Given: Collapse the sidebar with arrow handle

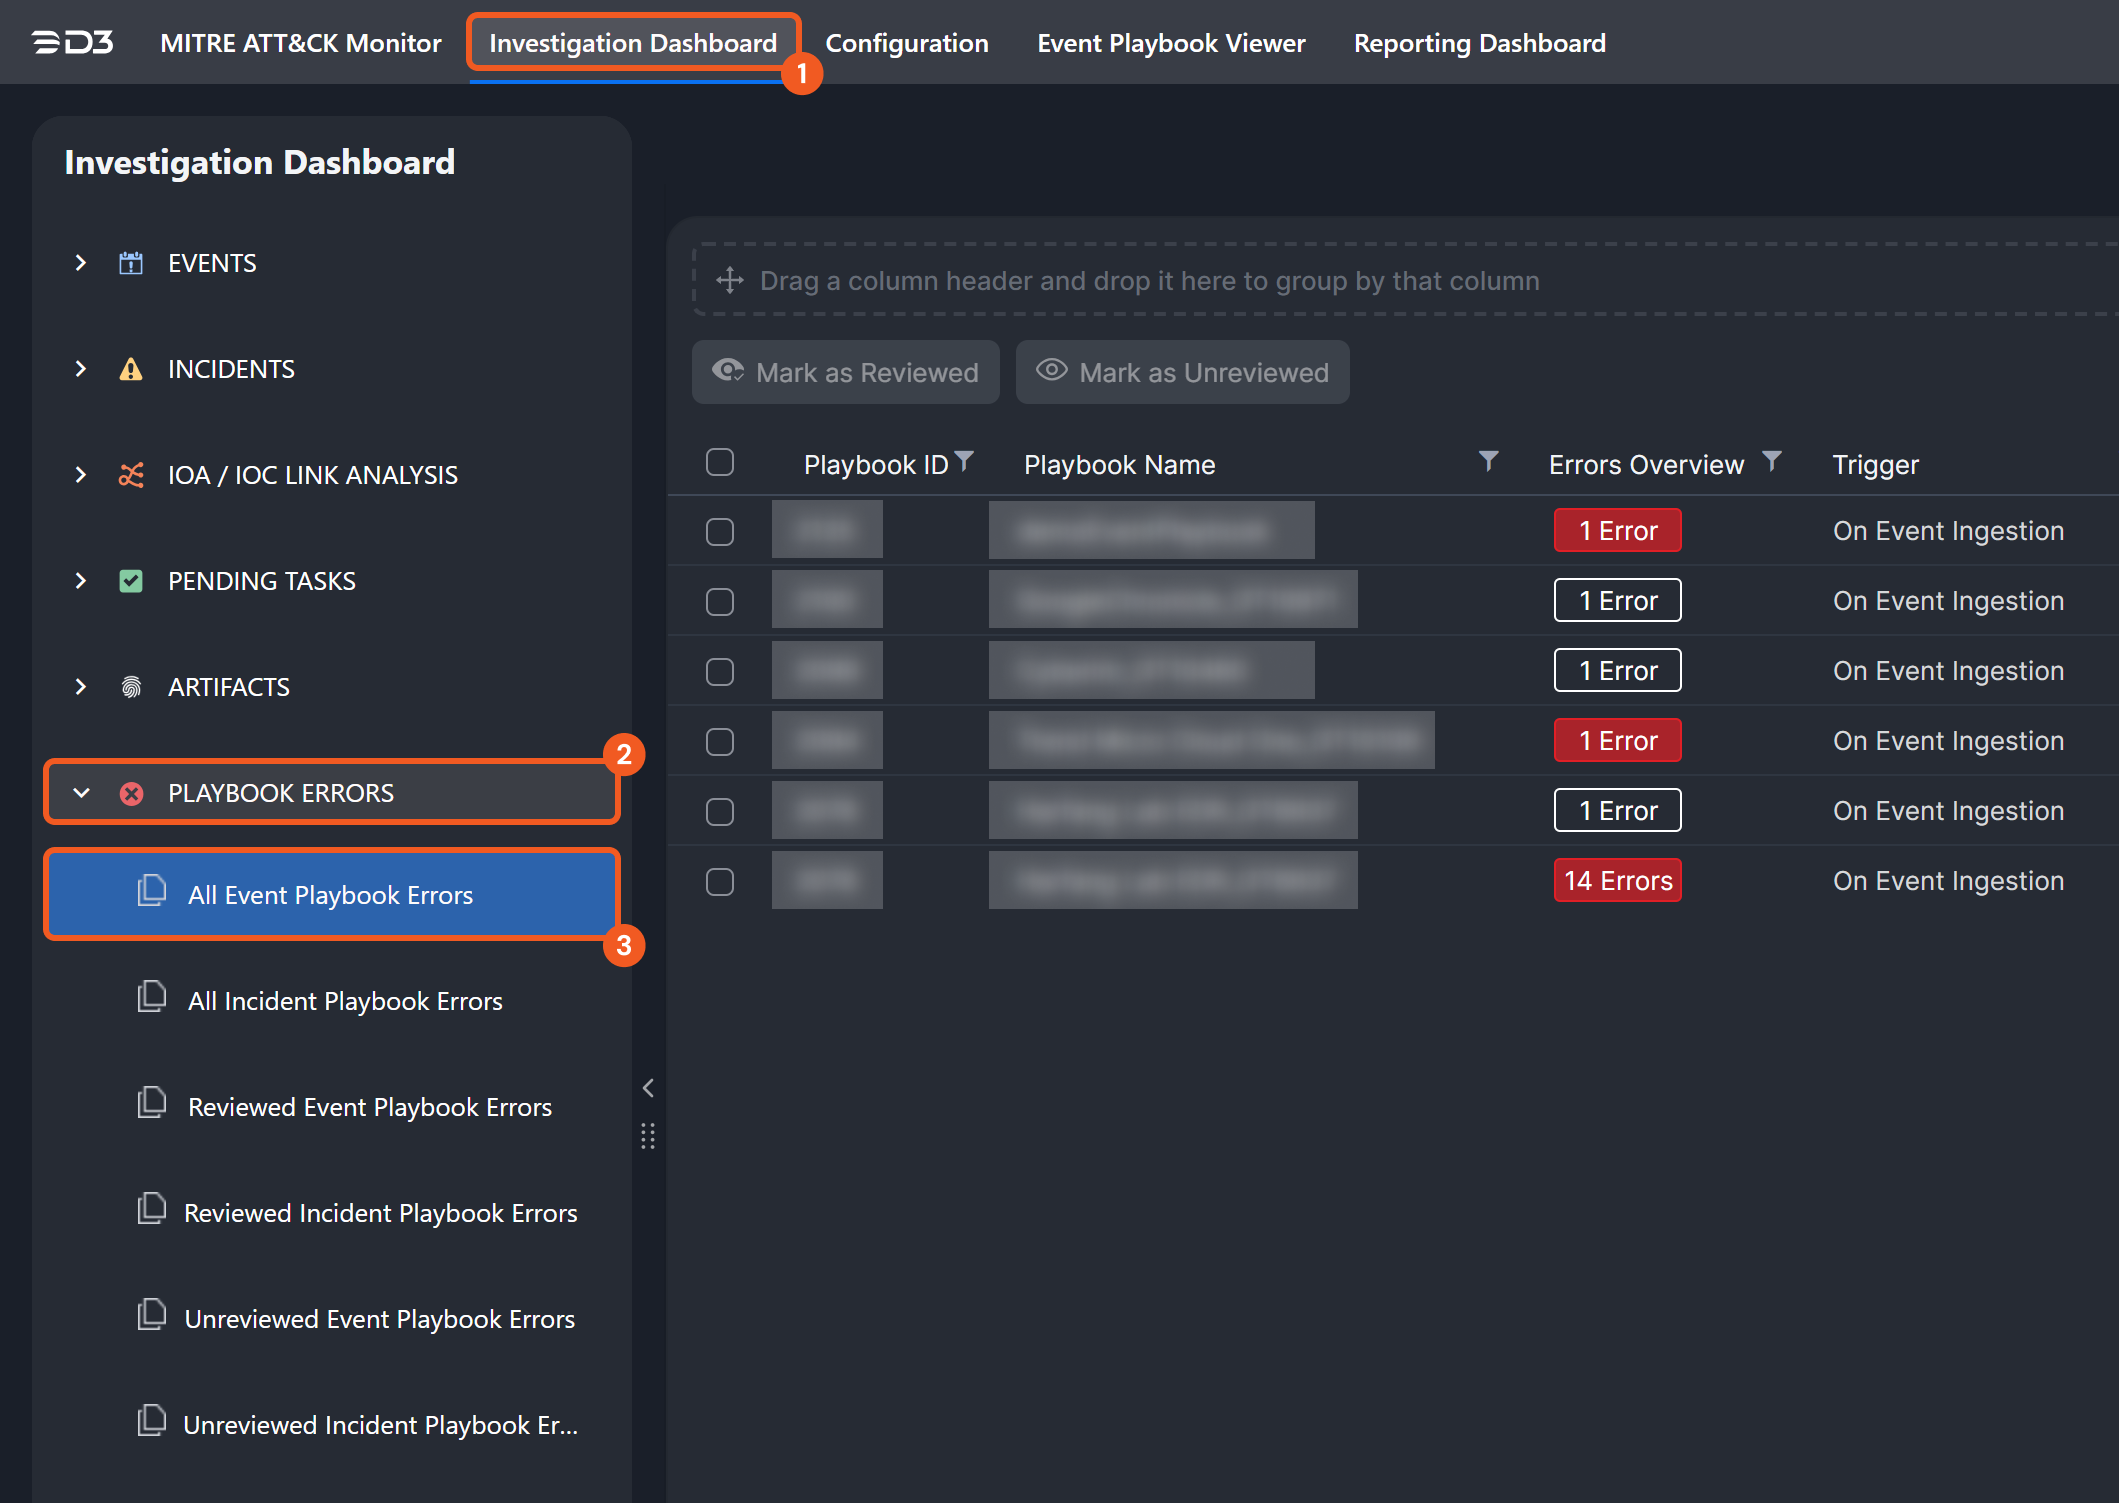Looking at the screenshot, I should click(x=648, y=1088).
